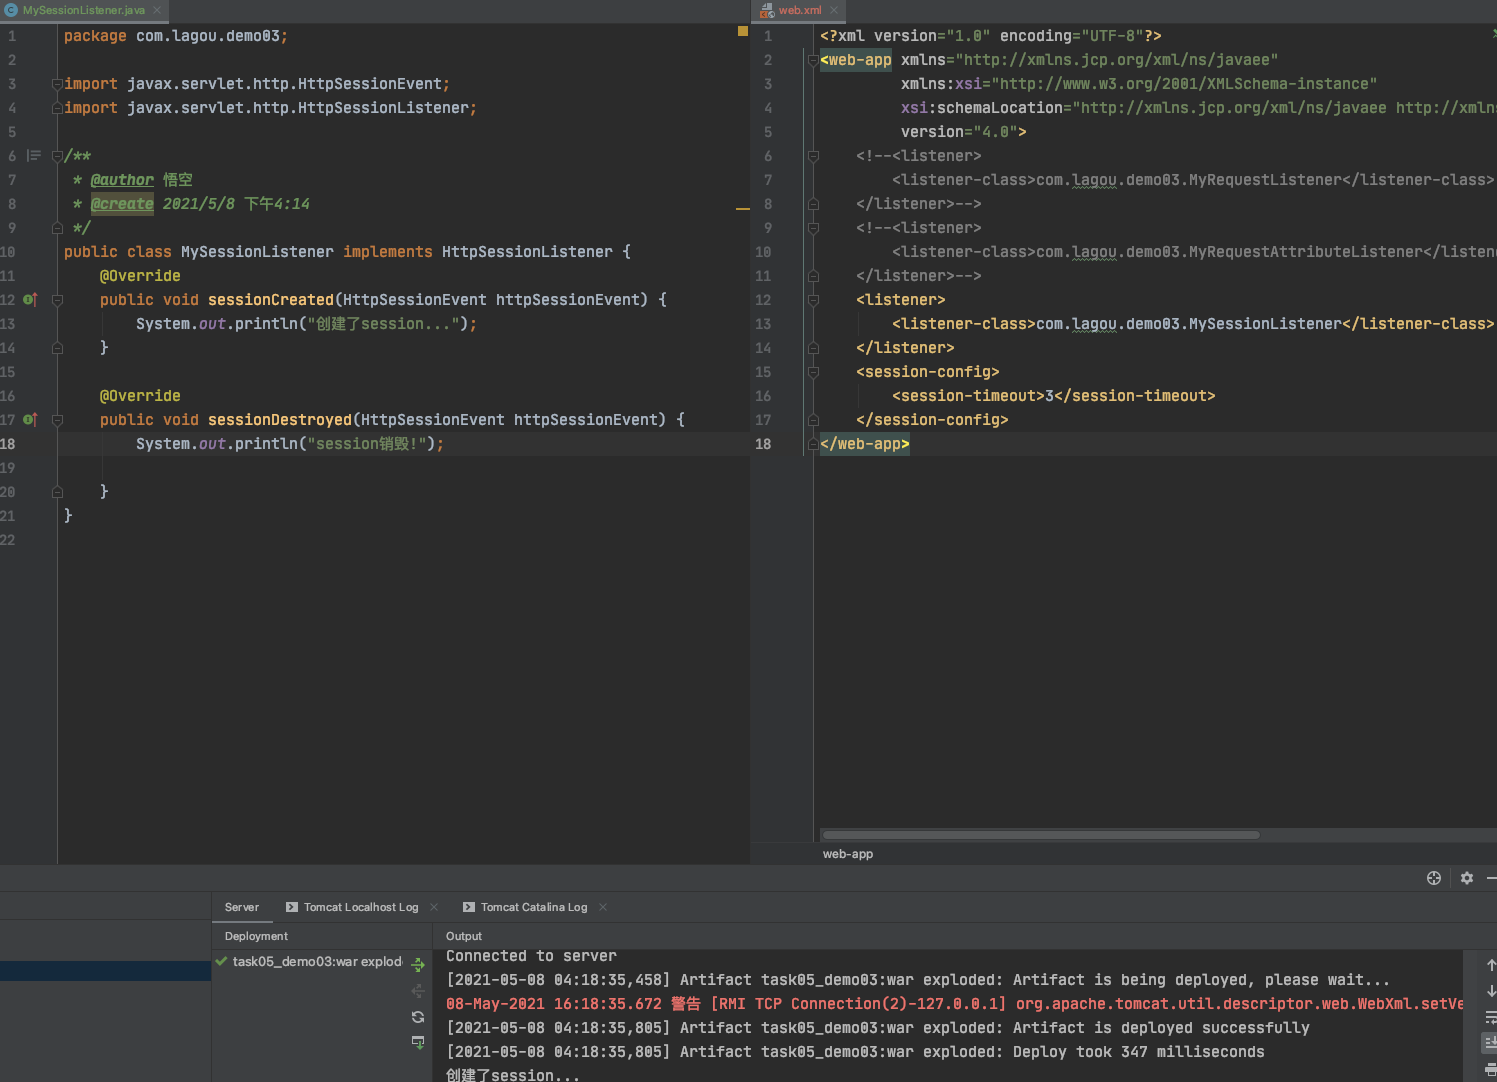Click the Down the stack trace arrow
Viewport: 1497px width, 1082px height.
pyautogui.click(x=1490, y=991)
